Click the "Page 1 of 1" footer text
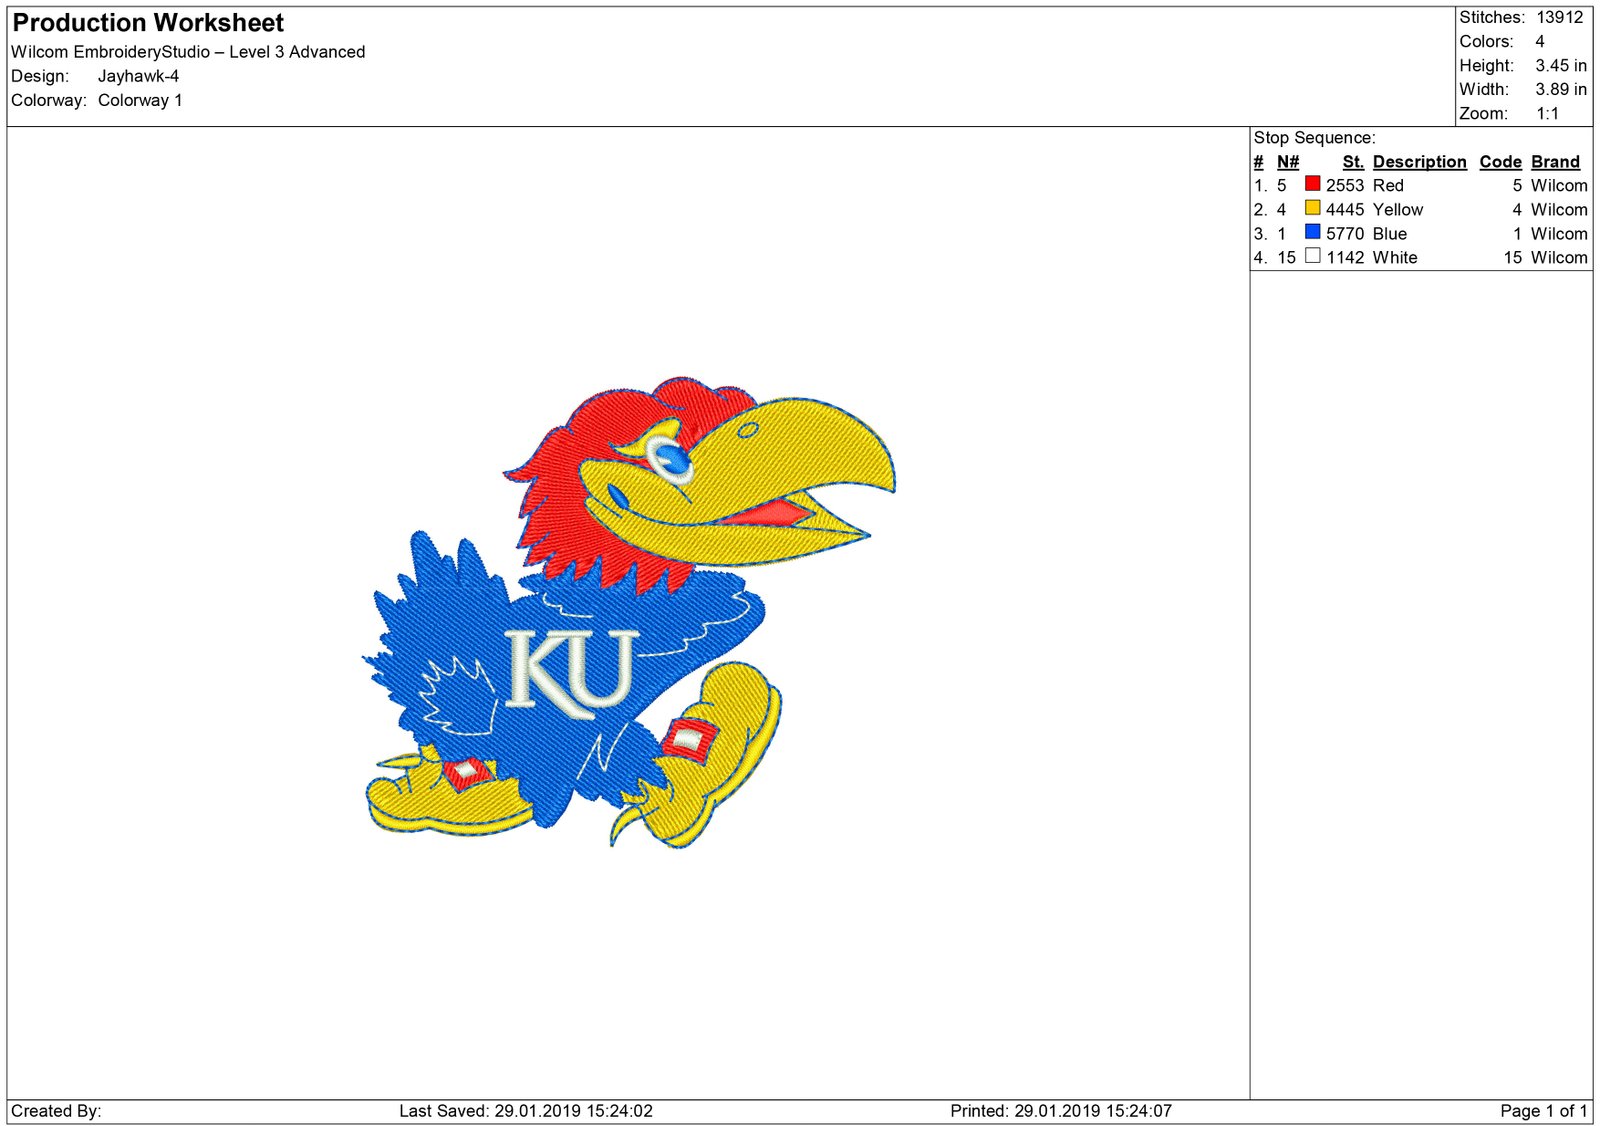The width and height of the screenshot is (1600, 1126). 1544,1110
